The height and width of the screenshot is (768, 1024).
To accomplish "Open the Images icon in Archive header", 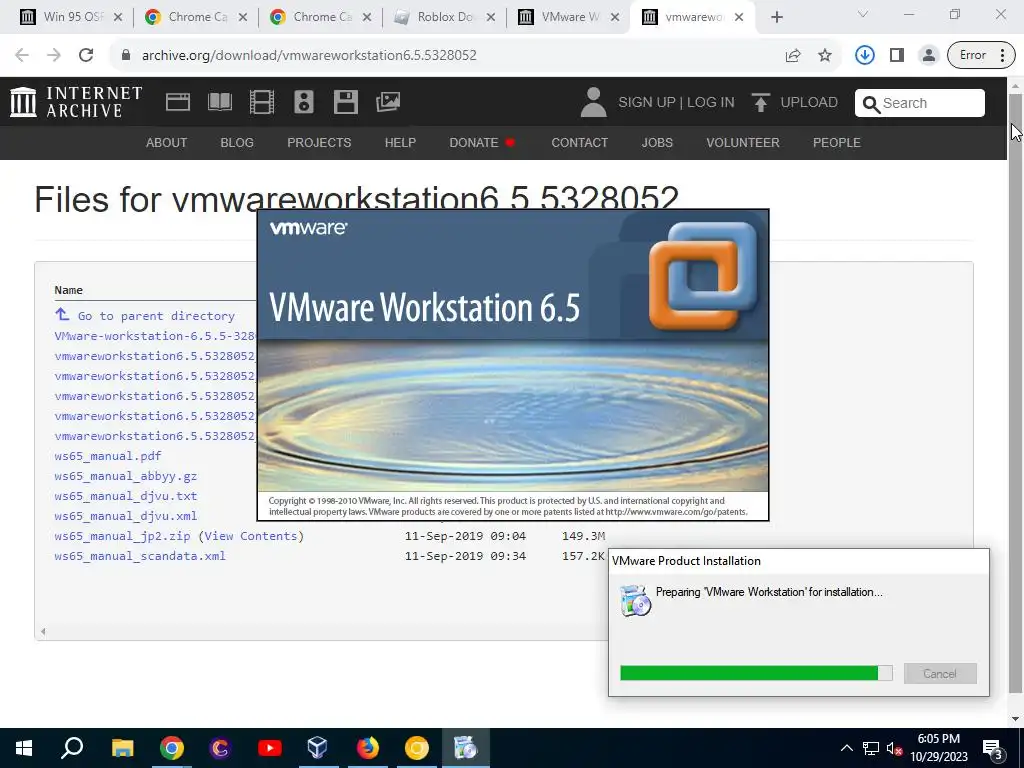I will [387, 102].
